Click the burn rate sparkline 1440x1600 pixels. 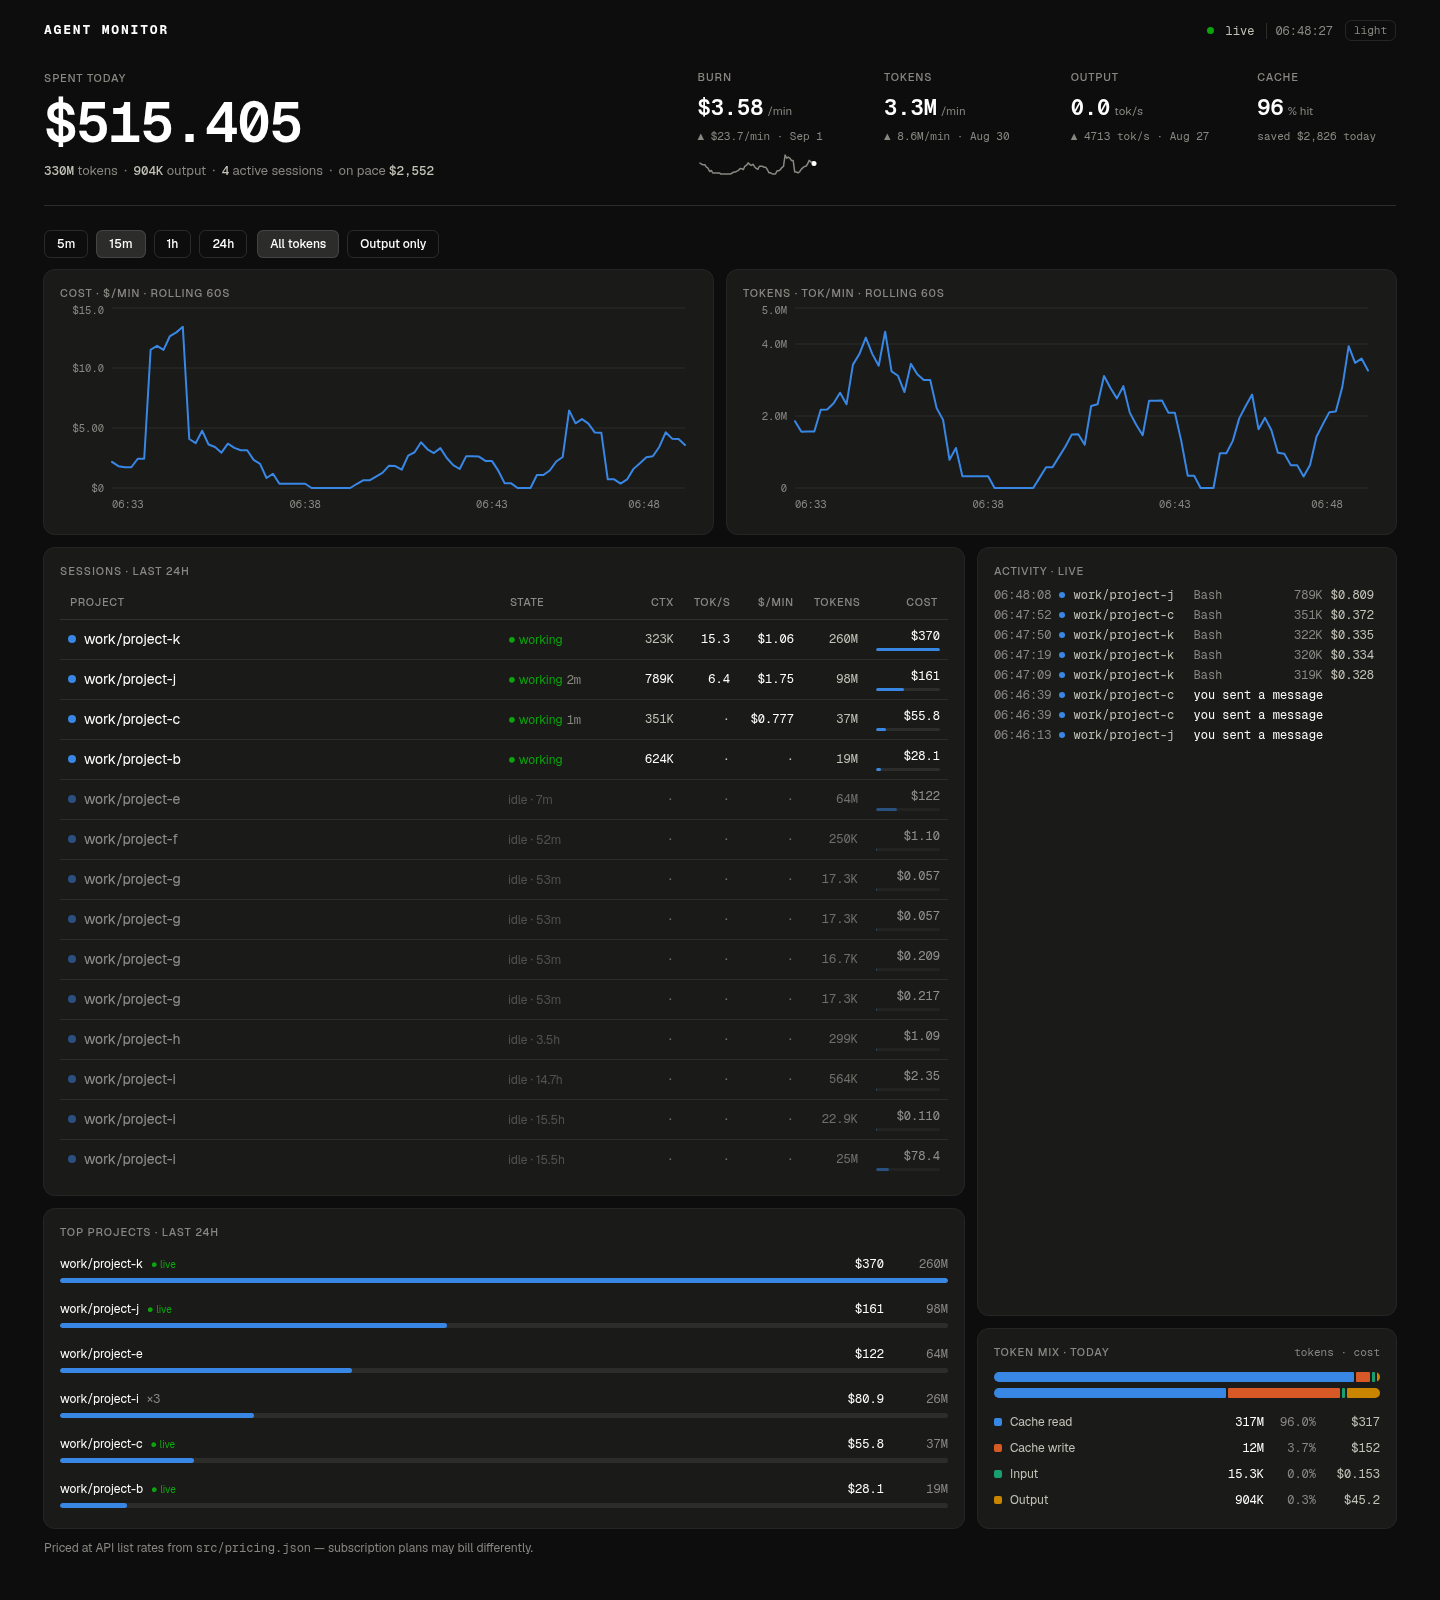(758, 165)
